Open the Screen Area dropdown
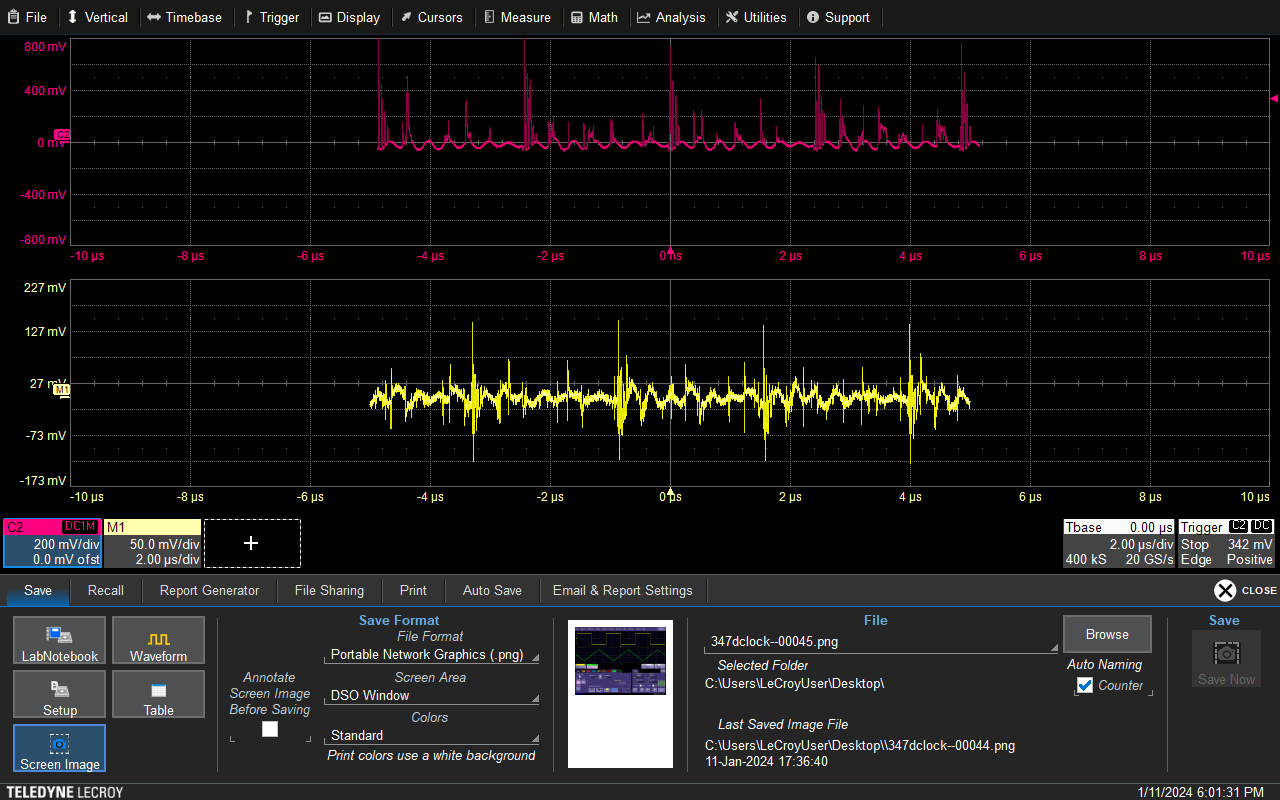Screen dimensions: 1280x800 (432, 695)
